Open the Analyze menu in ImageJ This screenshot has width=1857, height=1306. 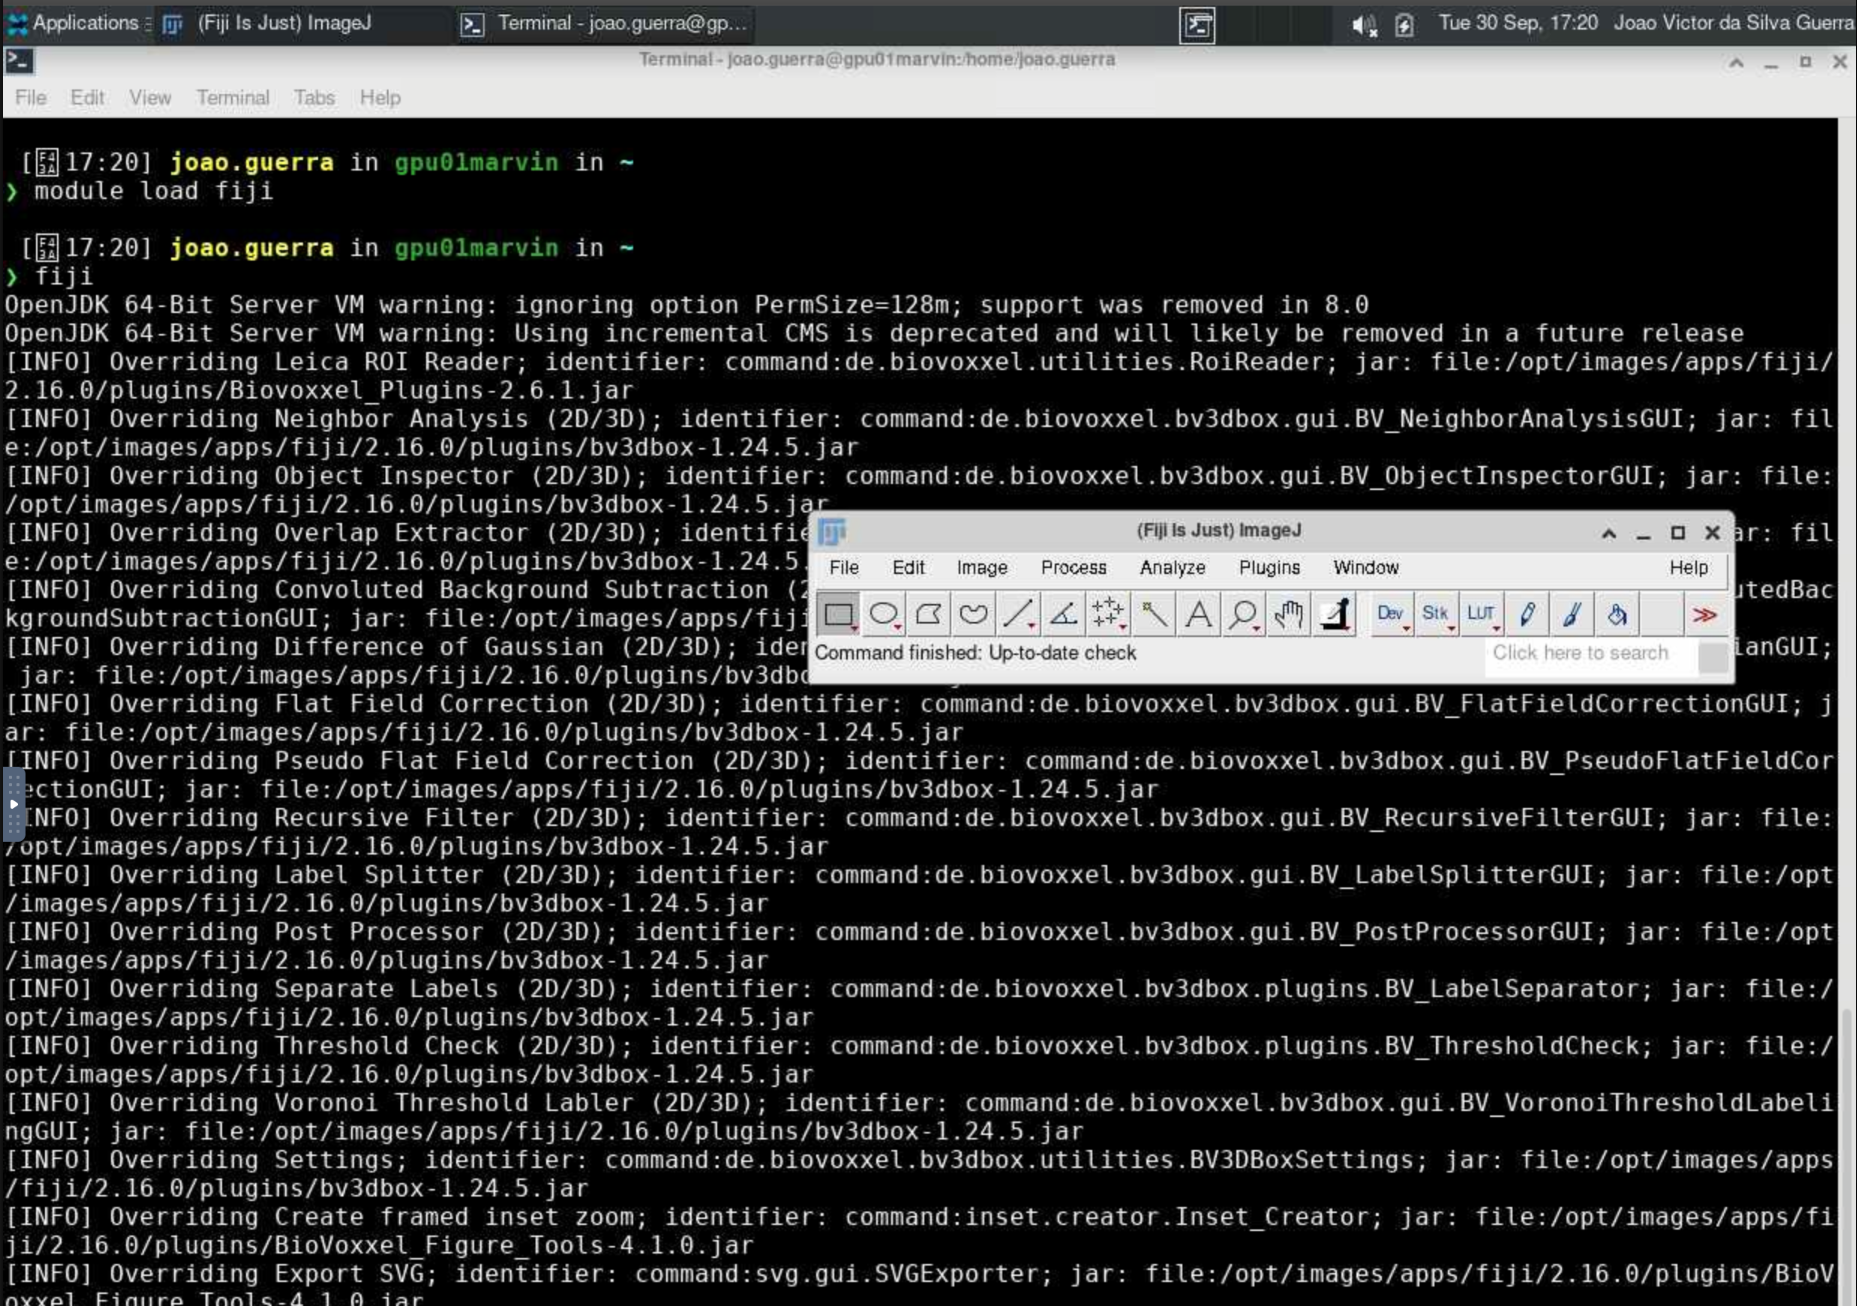(1172, 567)
